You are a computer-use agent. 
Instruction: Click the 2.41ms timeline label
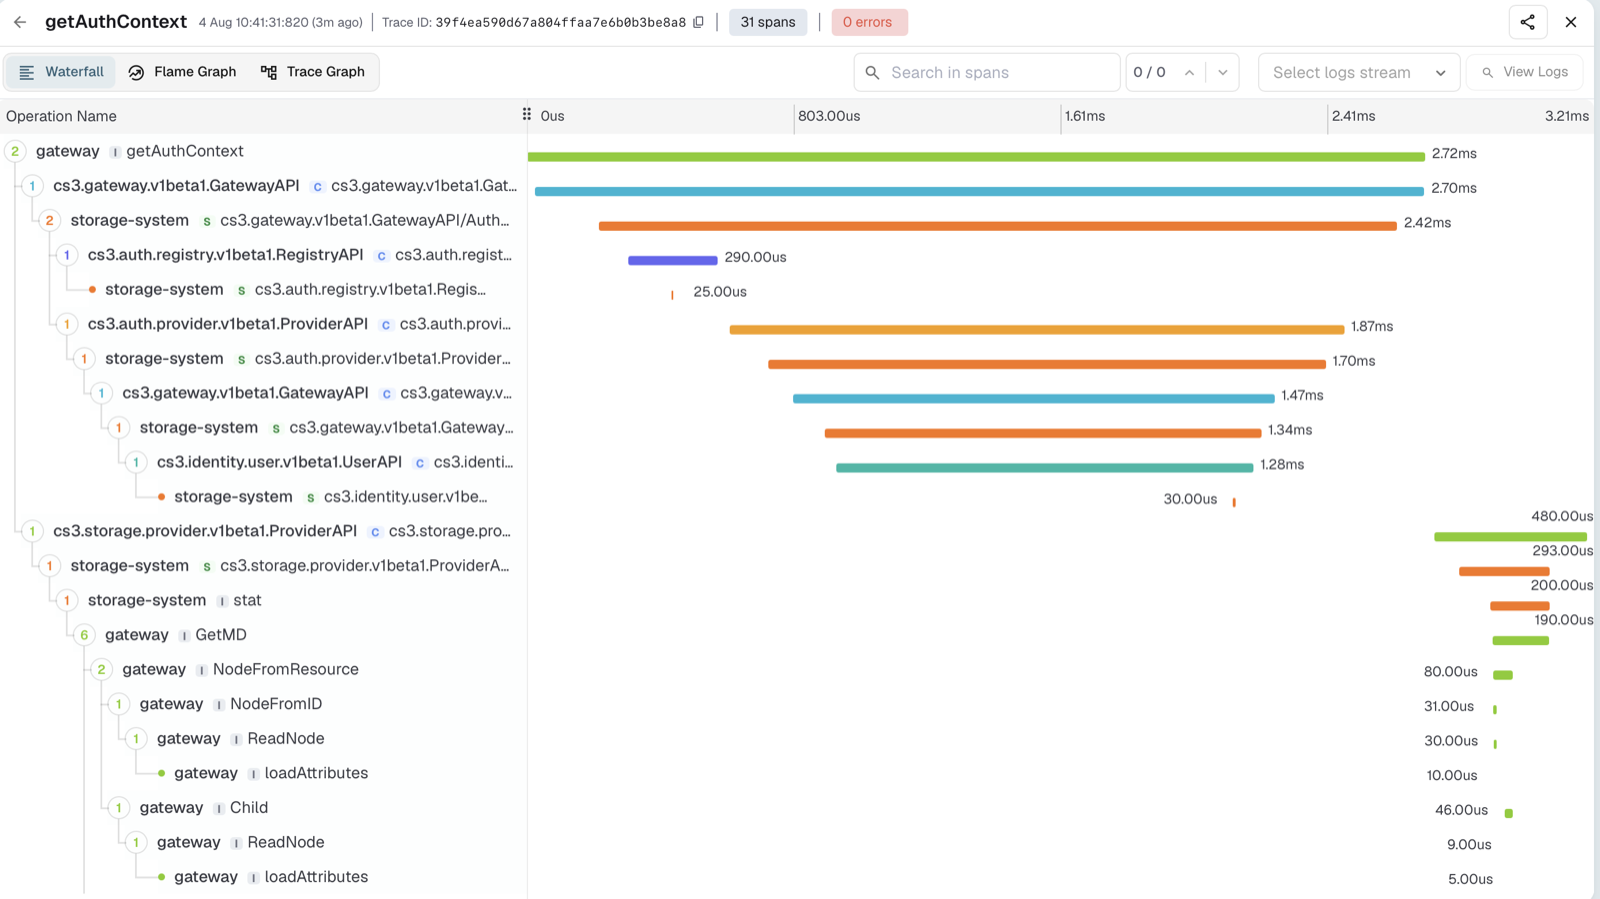1353,116
